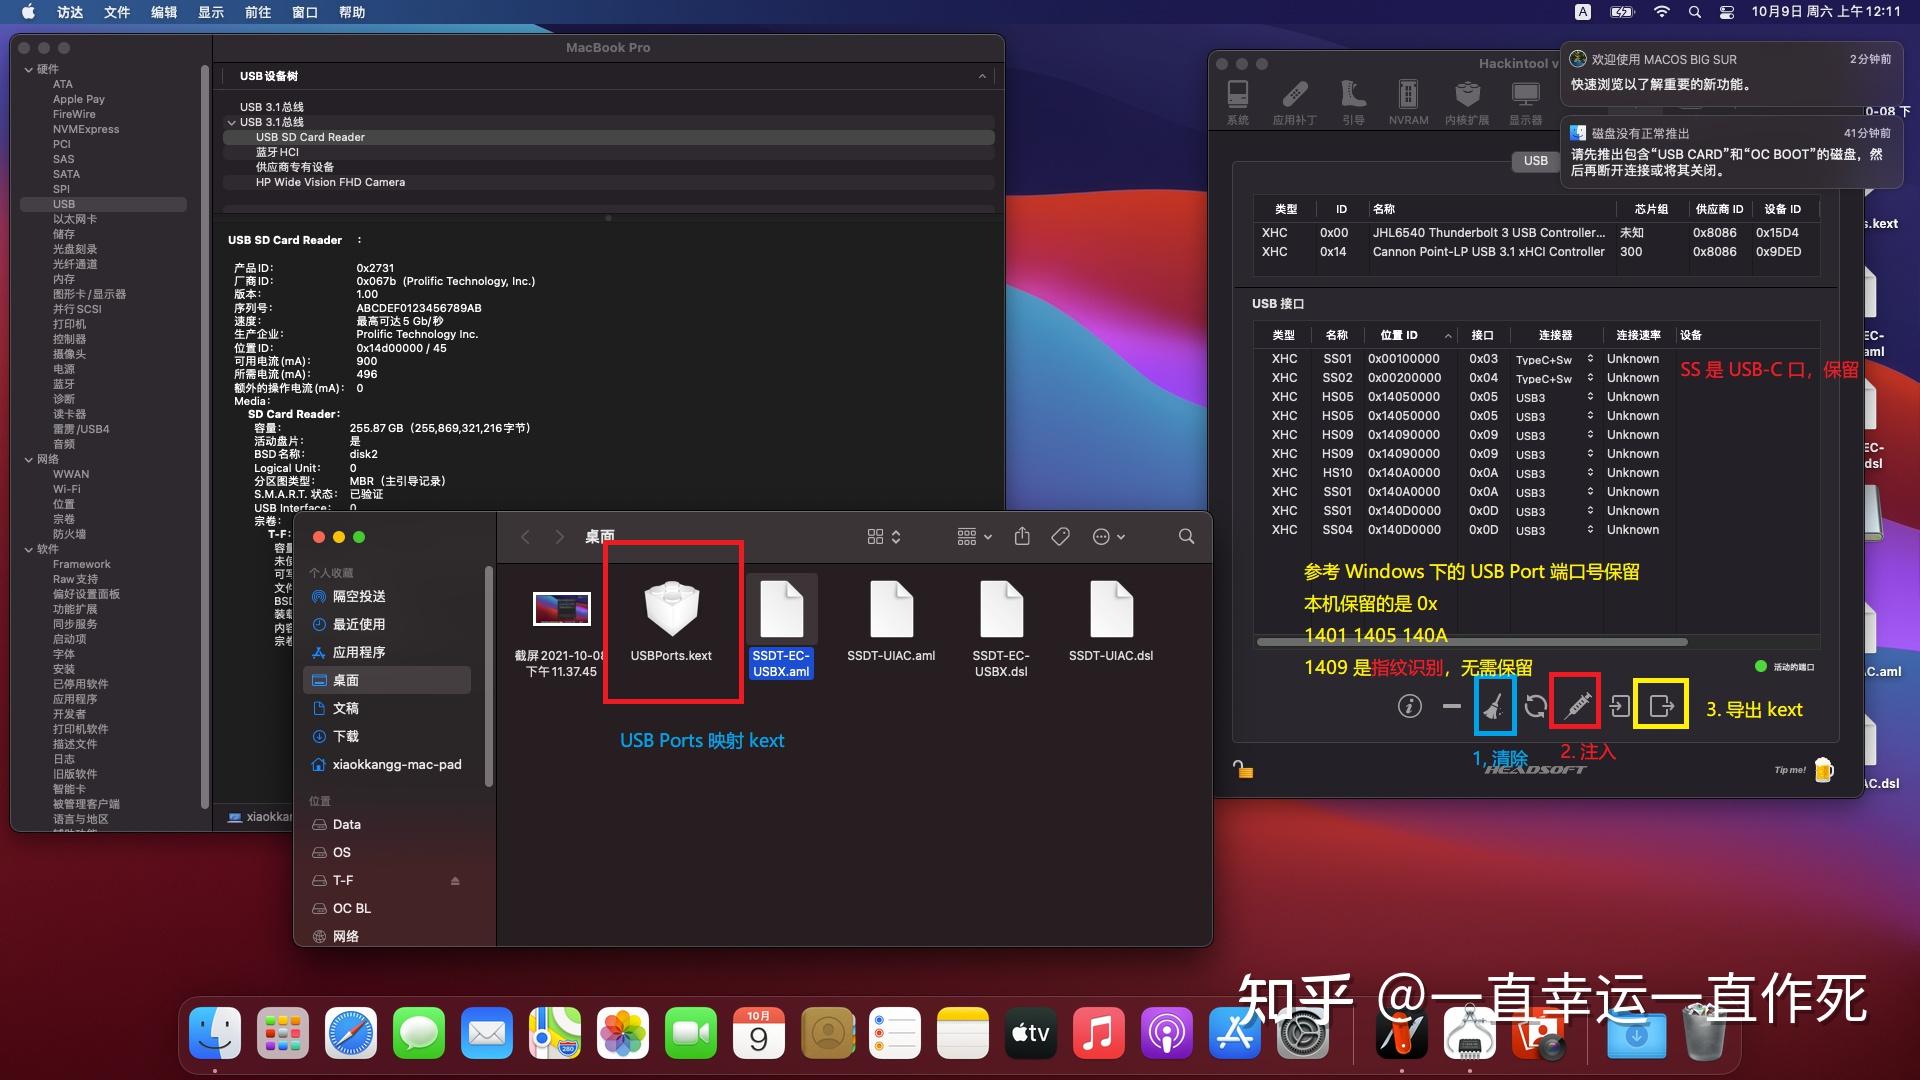The width and height of the screenshot is (1920, 1080).
Task: Select the broom icon to clear USB ports
Action: 1495,707
